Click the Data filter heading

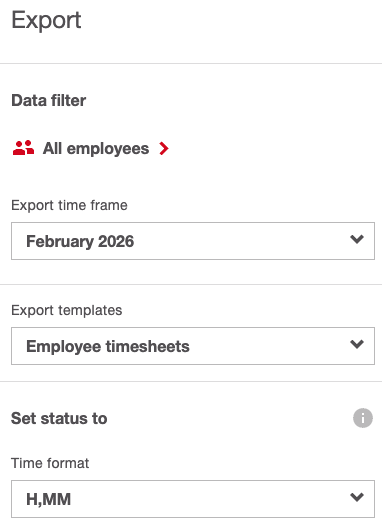click(x=49, y=100)
